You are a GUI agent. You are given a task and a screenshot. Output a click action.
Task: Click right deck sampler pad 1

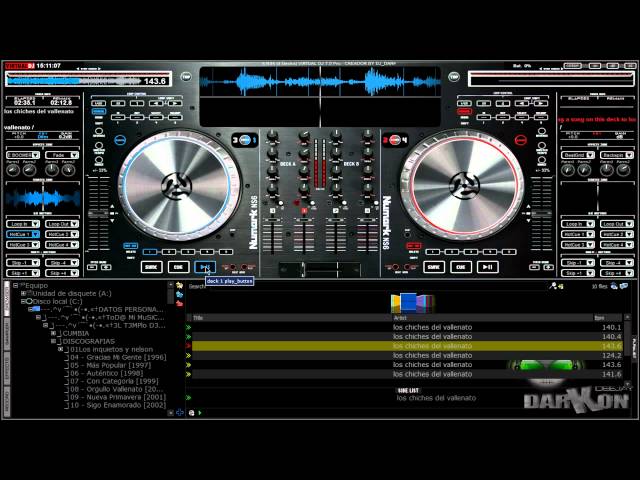pyautogui.click(x=433, y=252)
